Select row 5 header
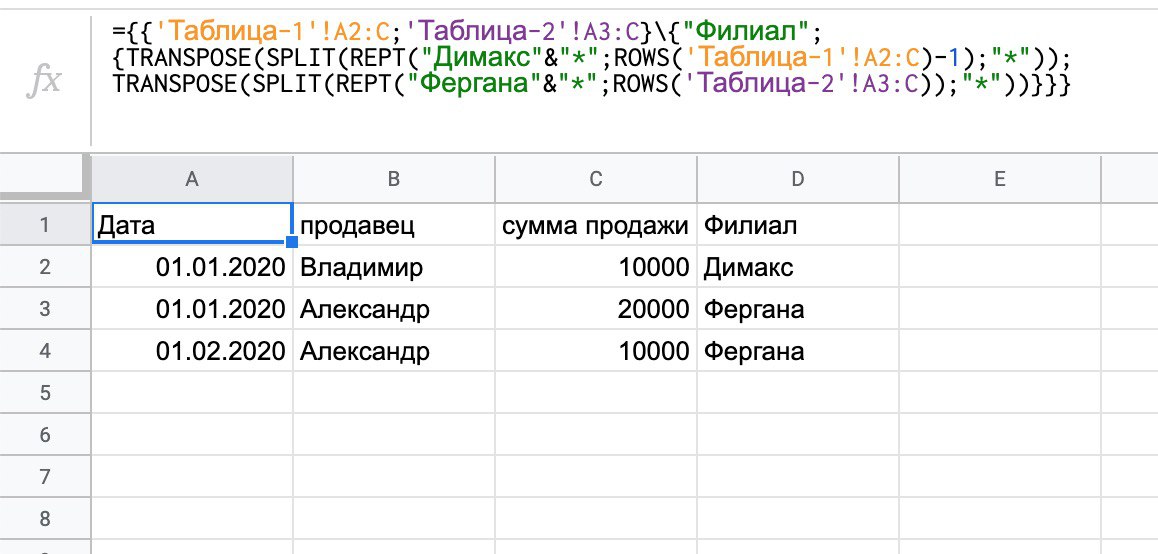 point(45,393)
